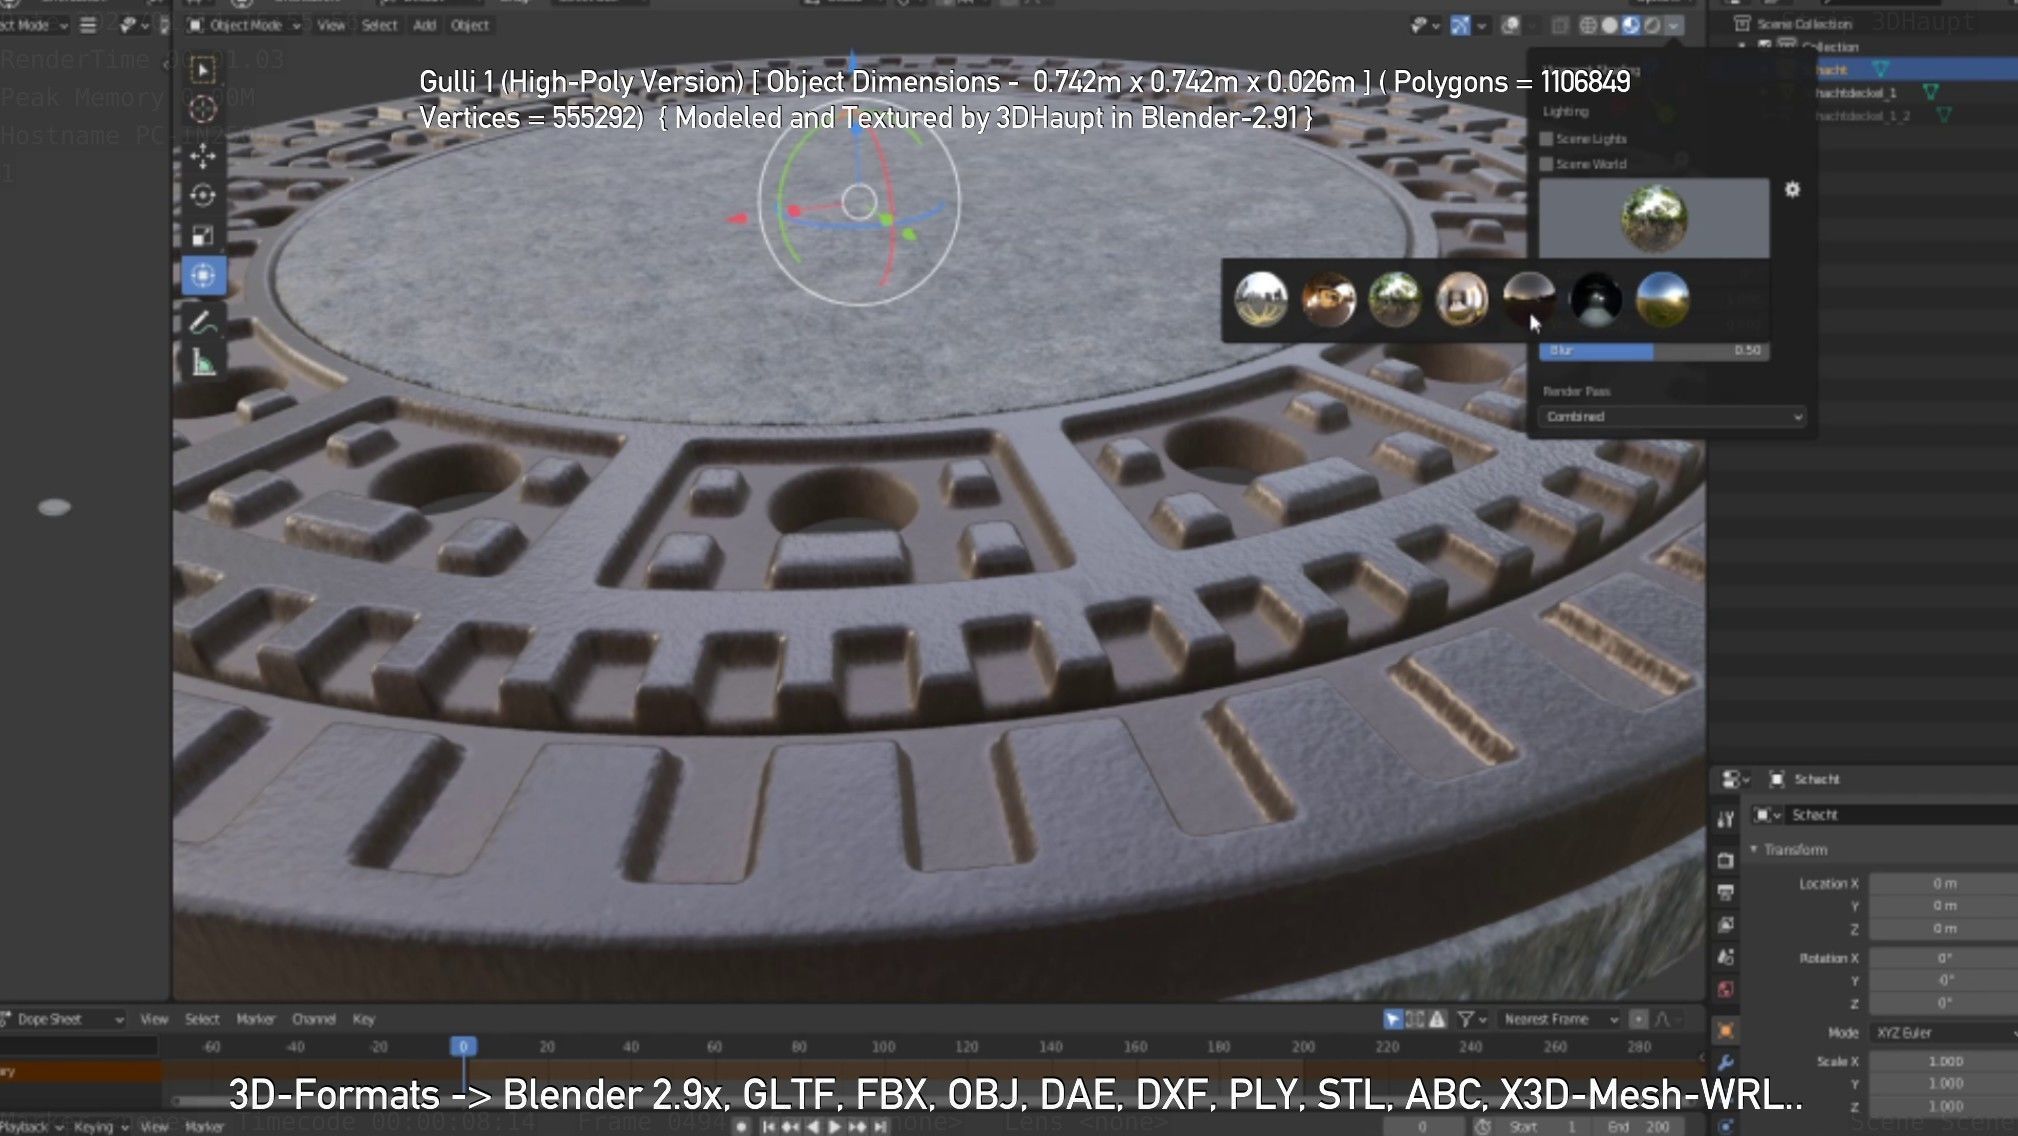The image size is (2018, 1136).
Task: Enable the Scene World checkbox
Action: [x=1546, y=164]
